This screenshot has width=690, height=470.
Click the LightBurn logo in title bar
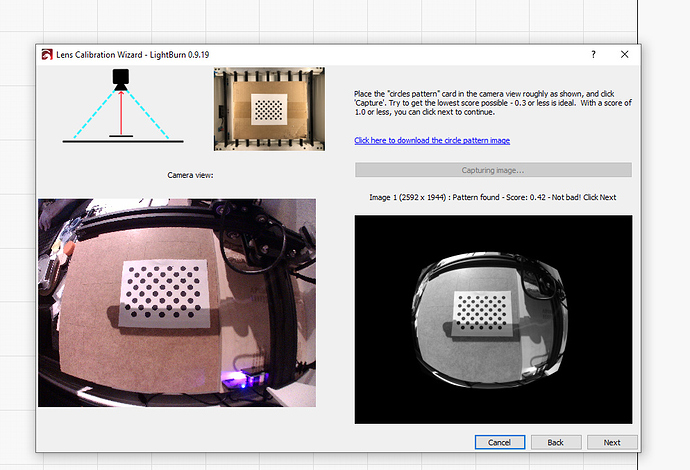pos(47,55)
